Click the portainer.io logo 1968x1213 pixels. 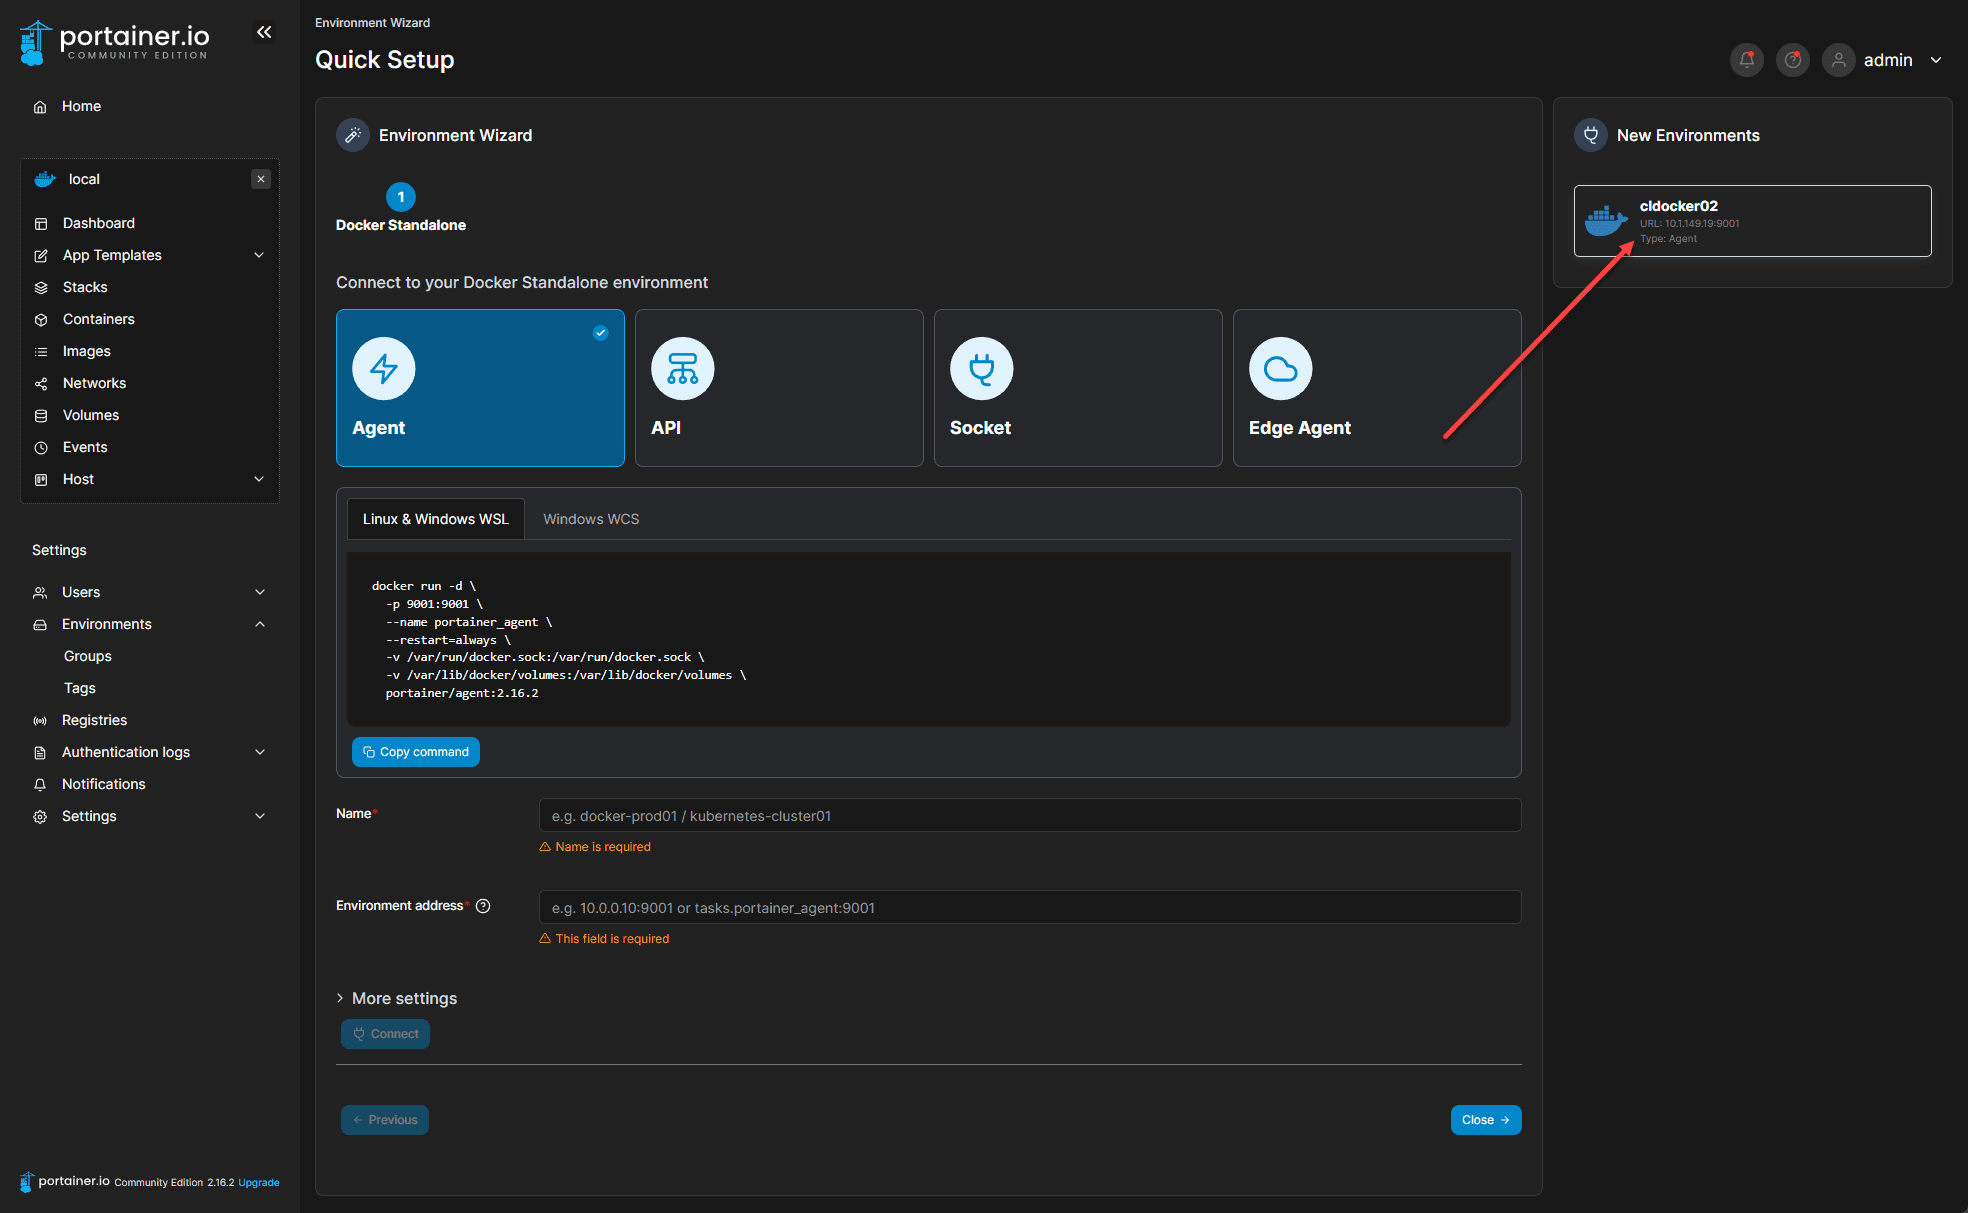pos(114,42)
